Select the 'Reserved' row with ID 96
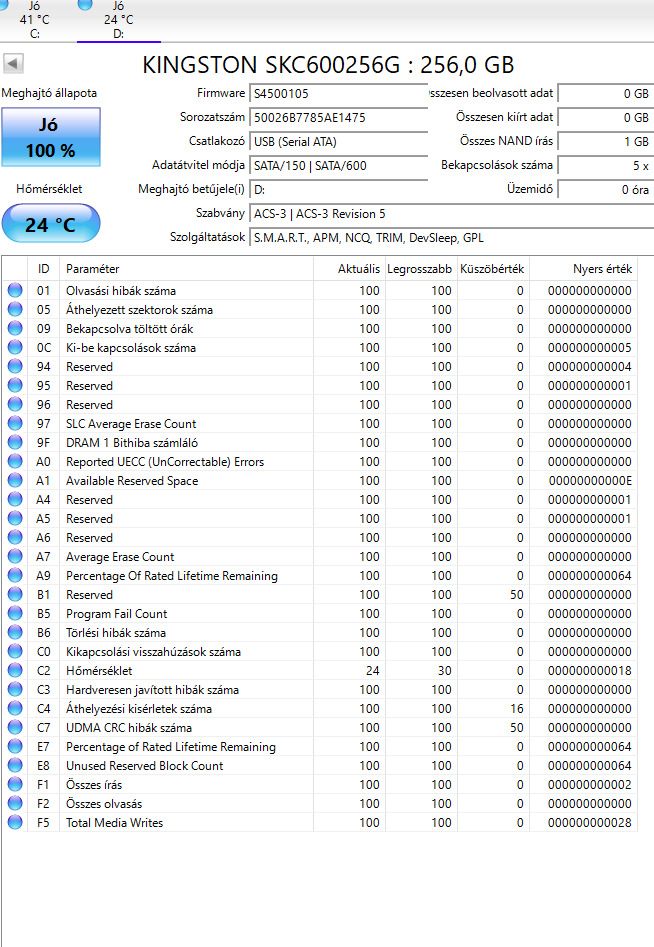This screenshot has width=654, height=947. [319, 405]
